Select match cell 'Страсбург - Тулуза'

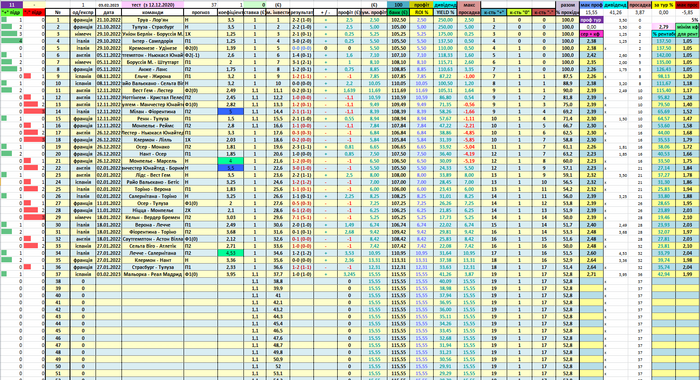(x=152, y=267)
